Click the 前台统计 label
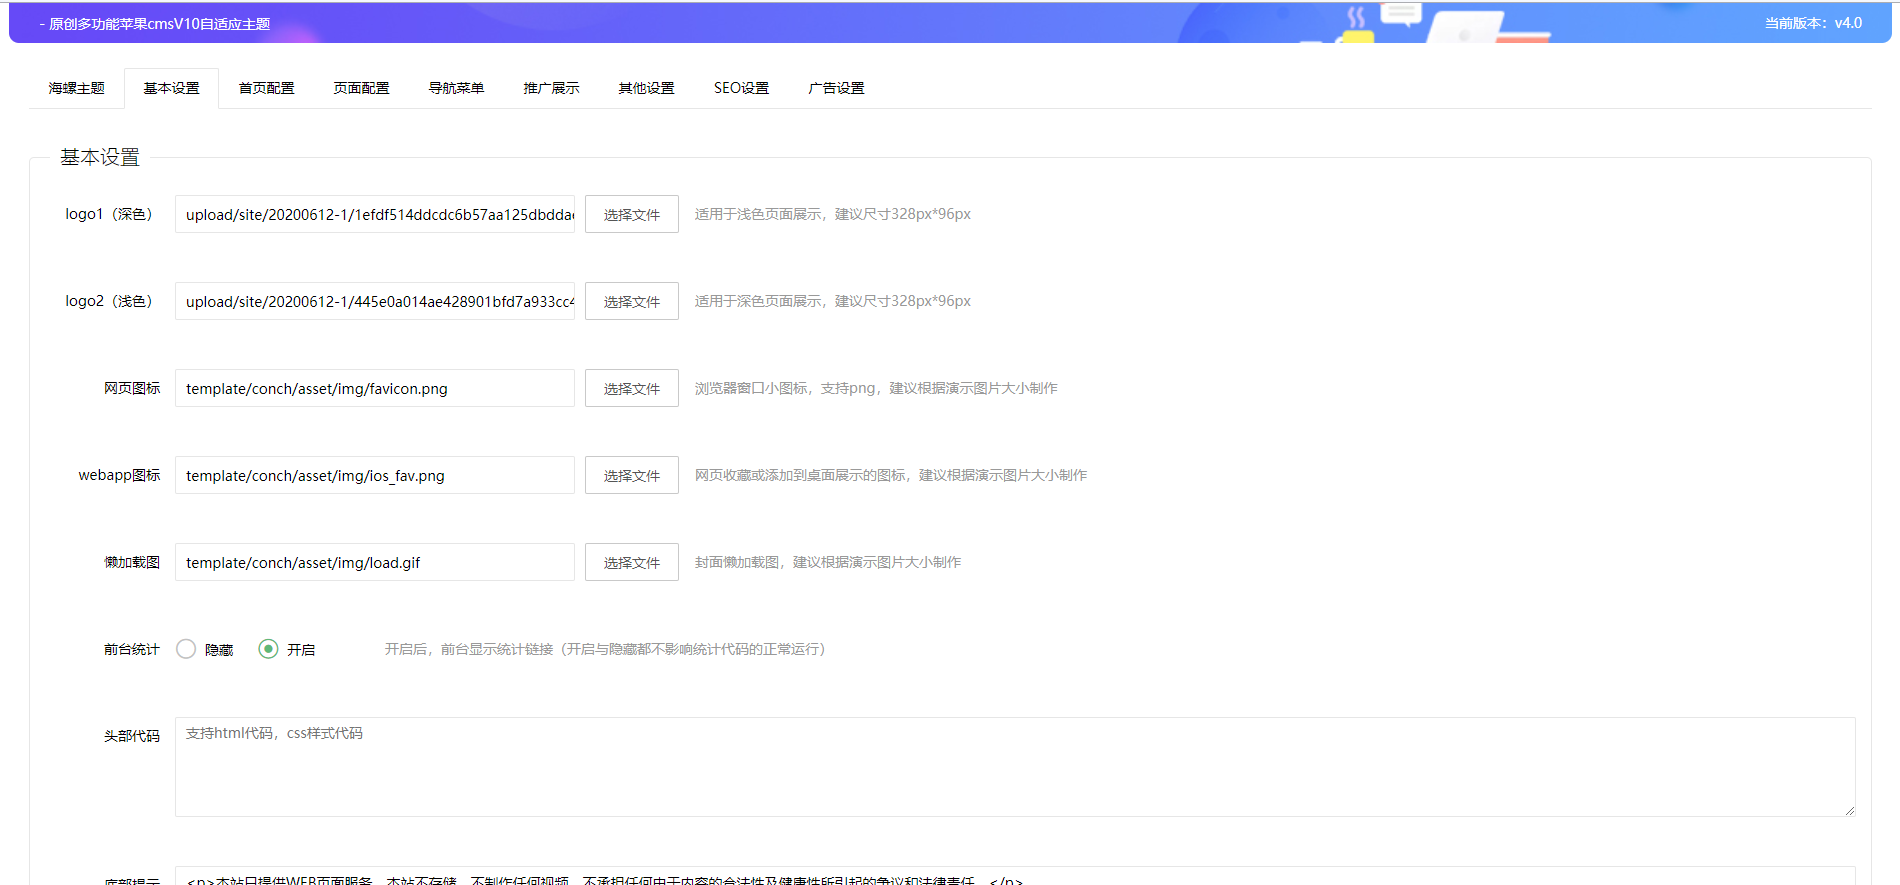 [132, 649]
